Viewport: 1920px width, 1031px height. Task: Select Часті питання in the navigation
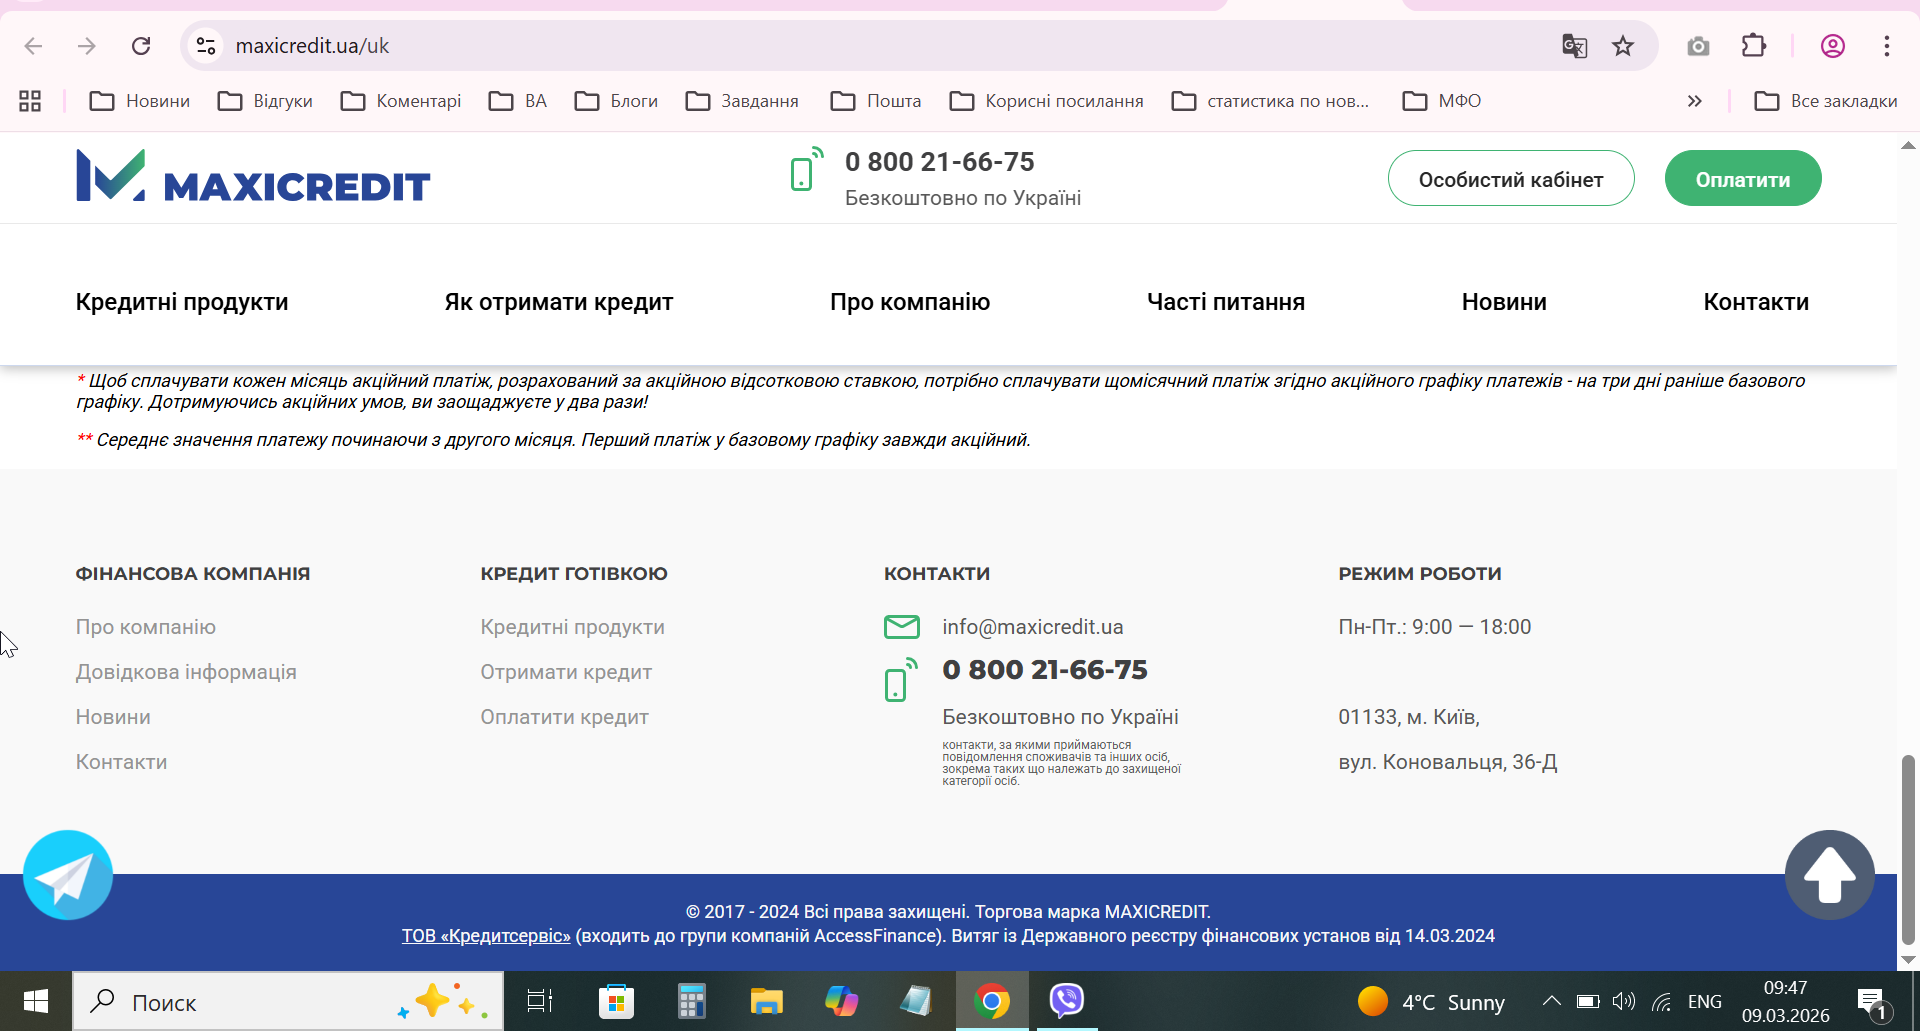click(x=1226, y=302)
